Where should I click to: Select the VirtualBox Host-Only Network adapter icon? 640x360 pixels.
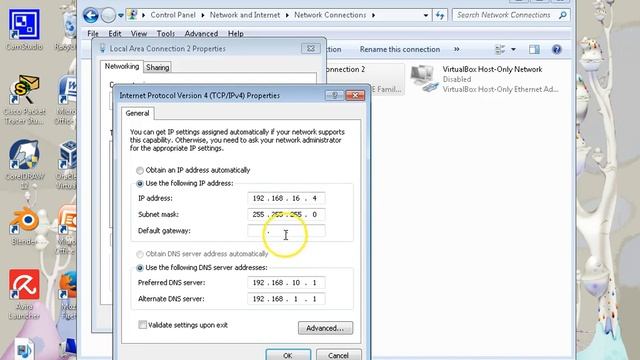(x=424, y=79)
